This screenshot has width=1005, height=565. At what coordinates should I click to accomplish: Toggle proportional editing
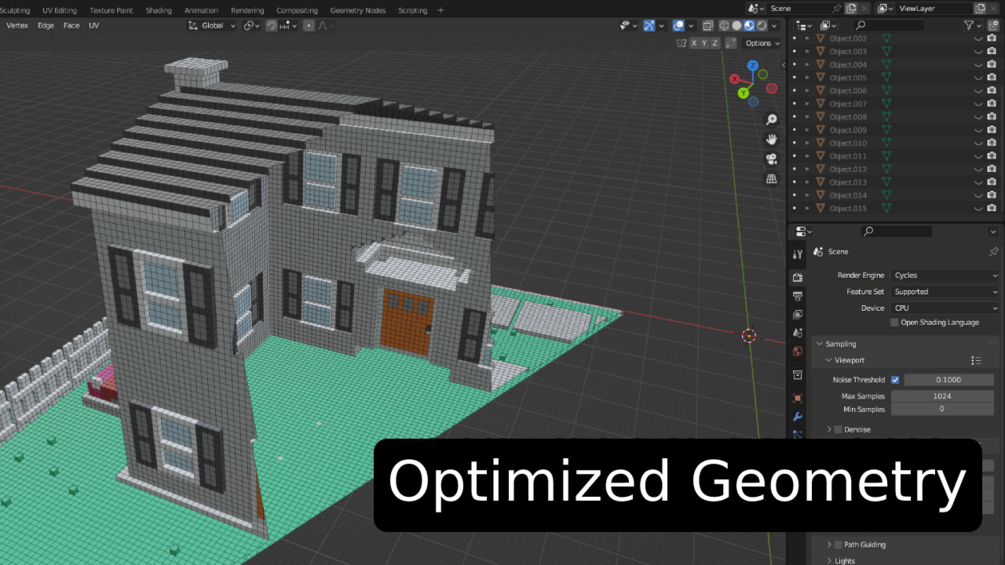pos(309,26)
